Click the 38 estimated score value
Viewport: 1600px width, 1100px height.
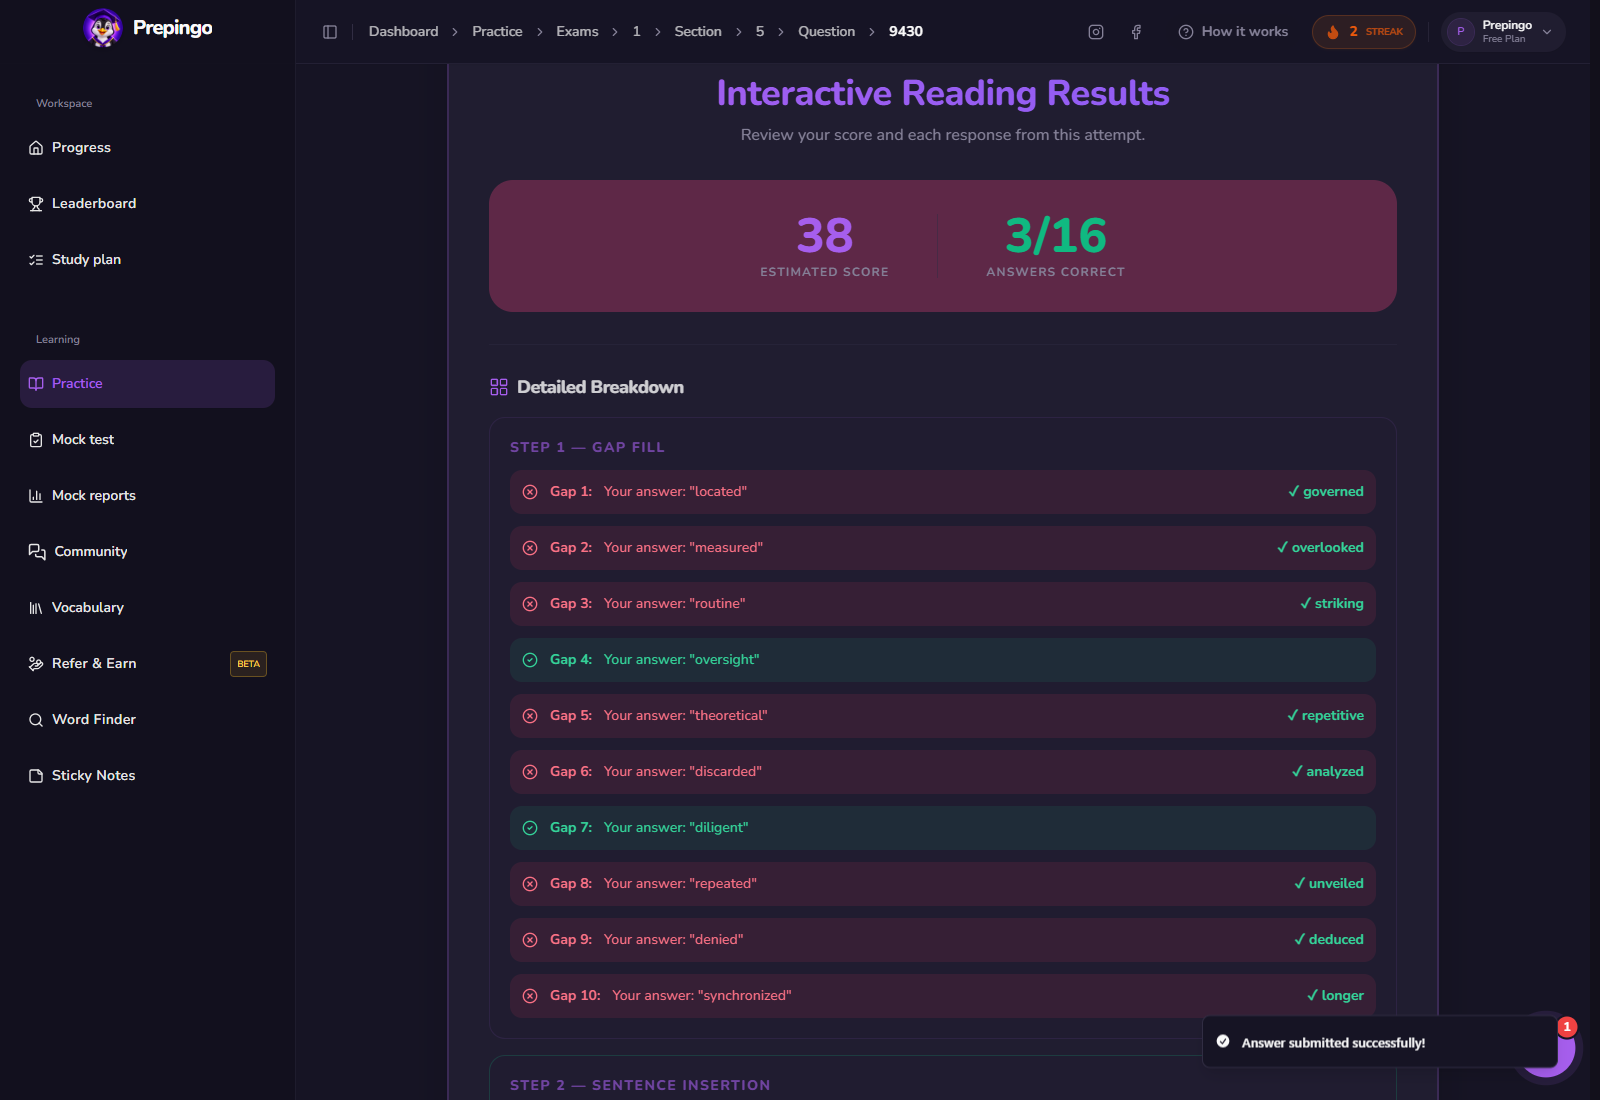tap(825, 236)
